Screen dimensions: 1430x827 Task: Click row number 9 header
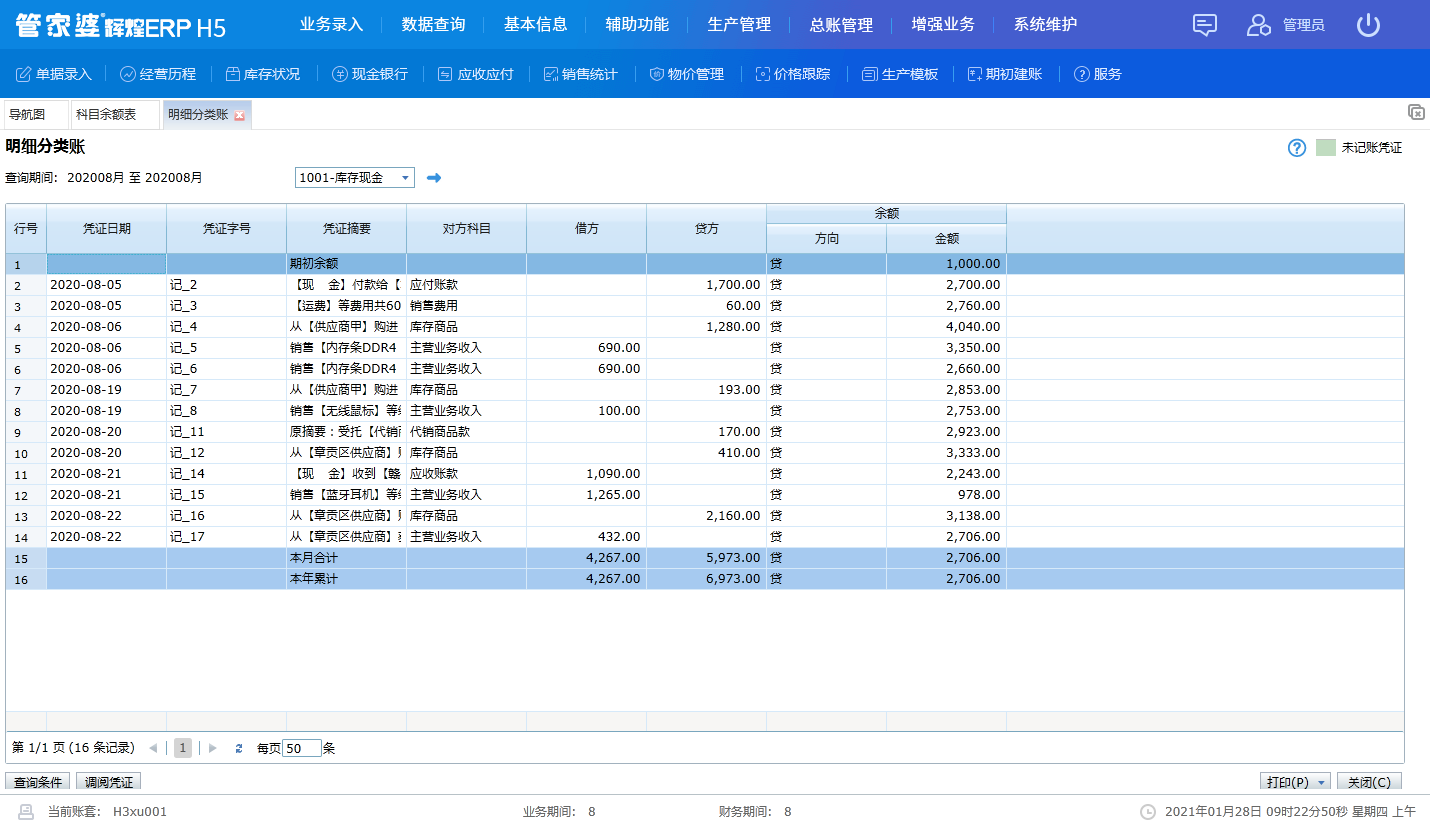click(26, 432)
